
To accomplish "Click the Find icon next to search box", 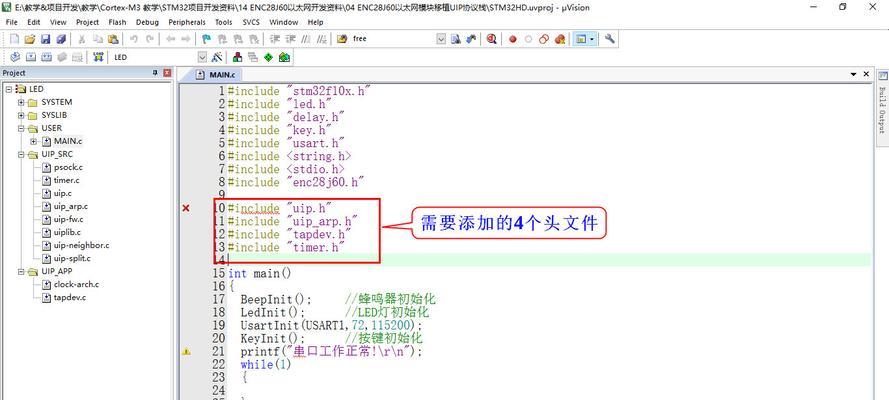I will click(x=456, y=39).
